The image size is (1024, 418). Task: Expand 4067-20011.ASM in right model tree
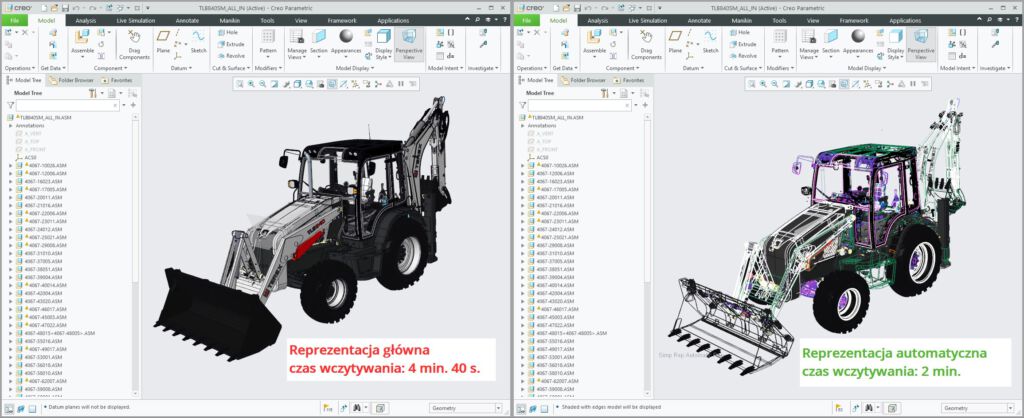(522, 197)
